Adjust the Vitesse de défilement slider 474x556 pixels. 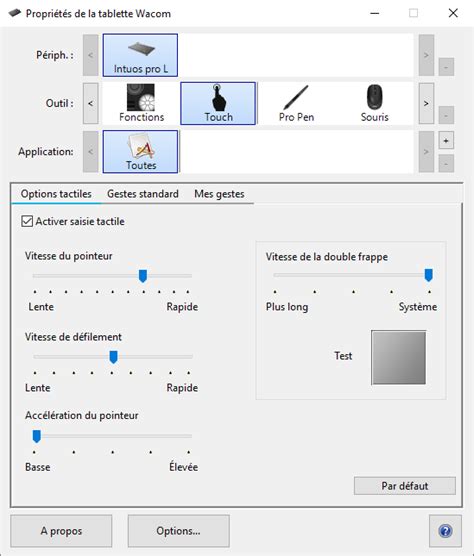113,357
